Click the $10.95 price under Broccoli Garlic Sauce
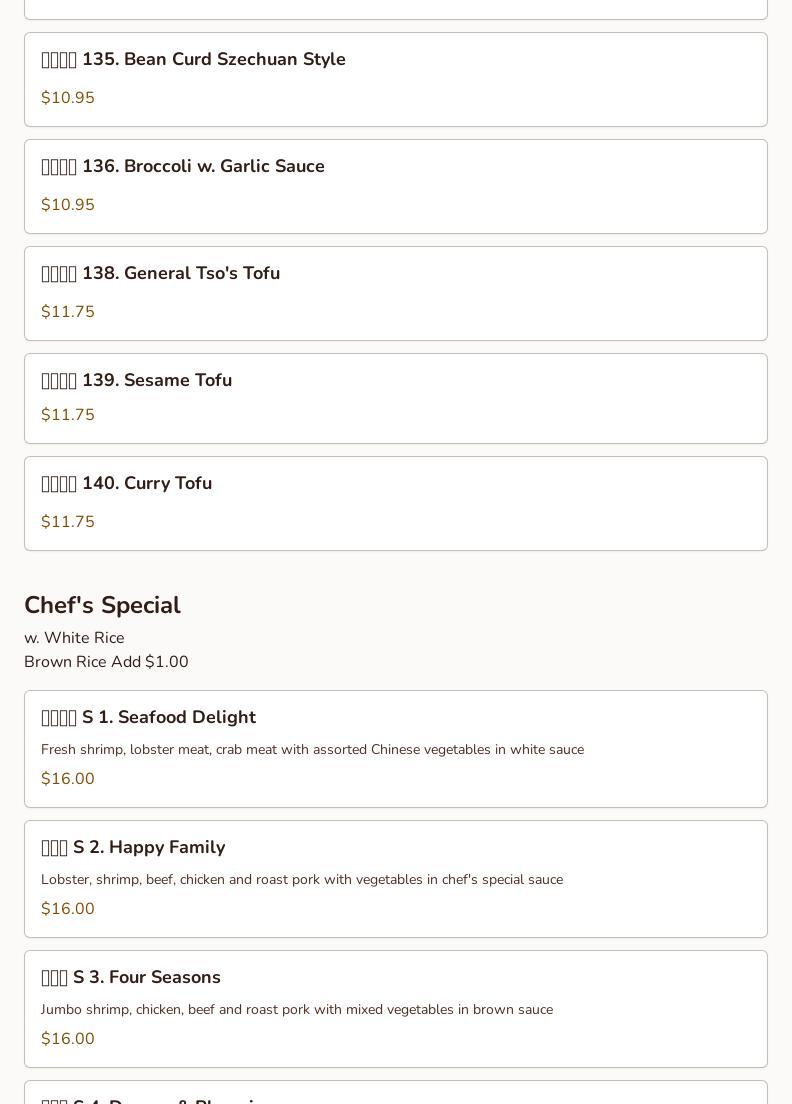The image size is (792, 1104). coord(68,205)
